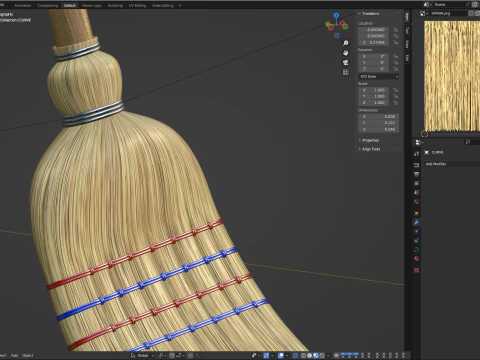The width and height of the screenshot is (480, 360).
Task: Open the properties editor type dropdown
Action: click(419, 142)
